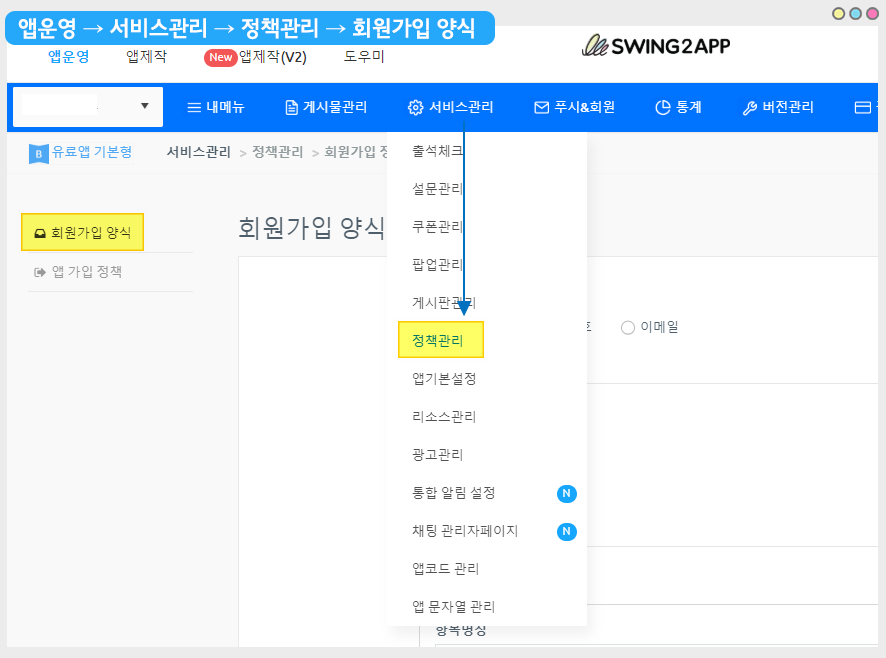
Task: Select the 이메일 radio button
Action: click(628, 328)
